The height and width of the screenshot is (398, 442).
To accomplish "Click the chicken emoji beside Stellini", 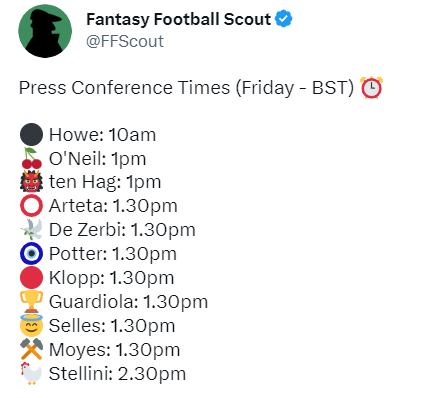I will 31,373.
